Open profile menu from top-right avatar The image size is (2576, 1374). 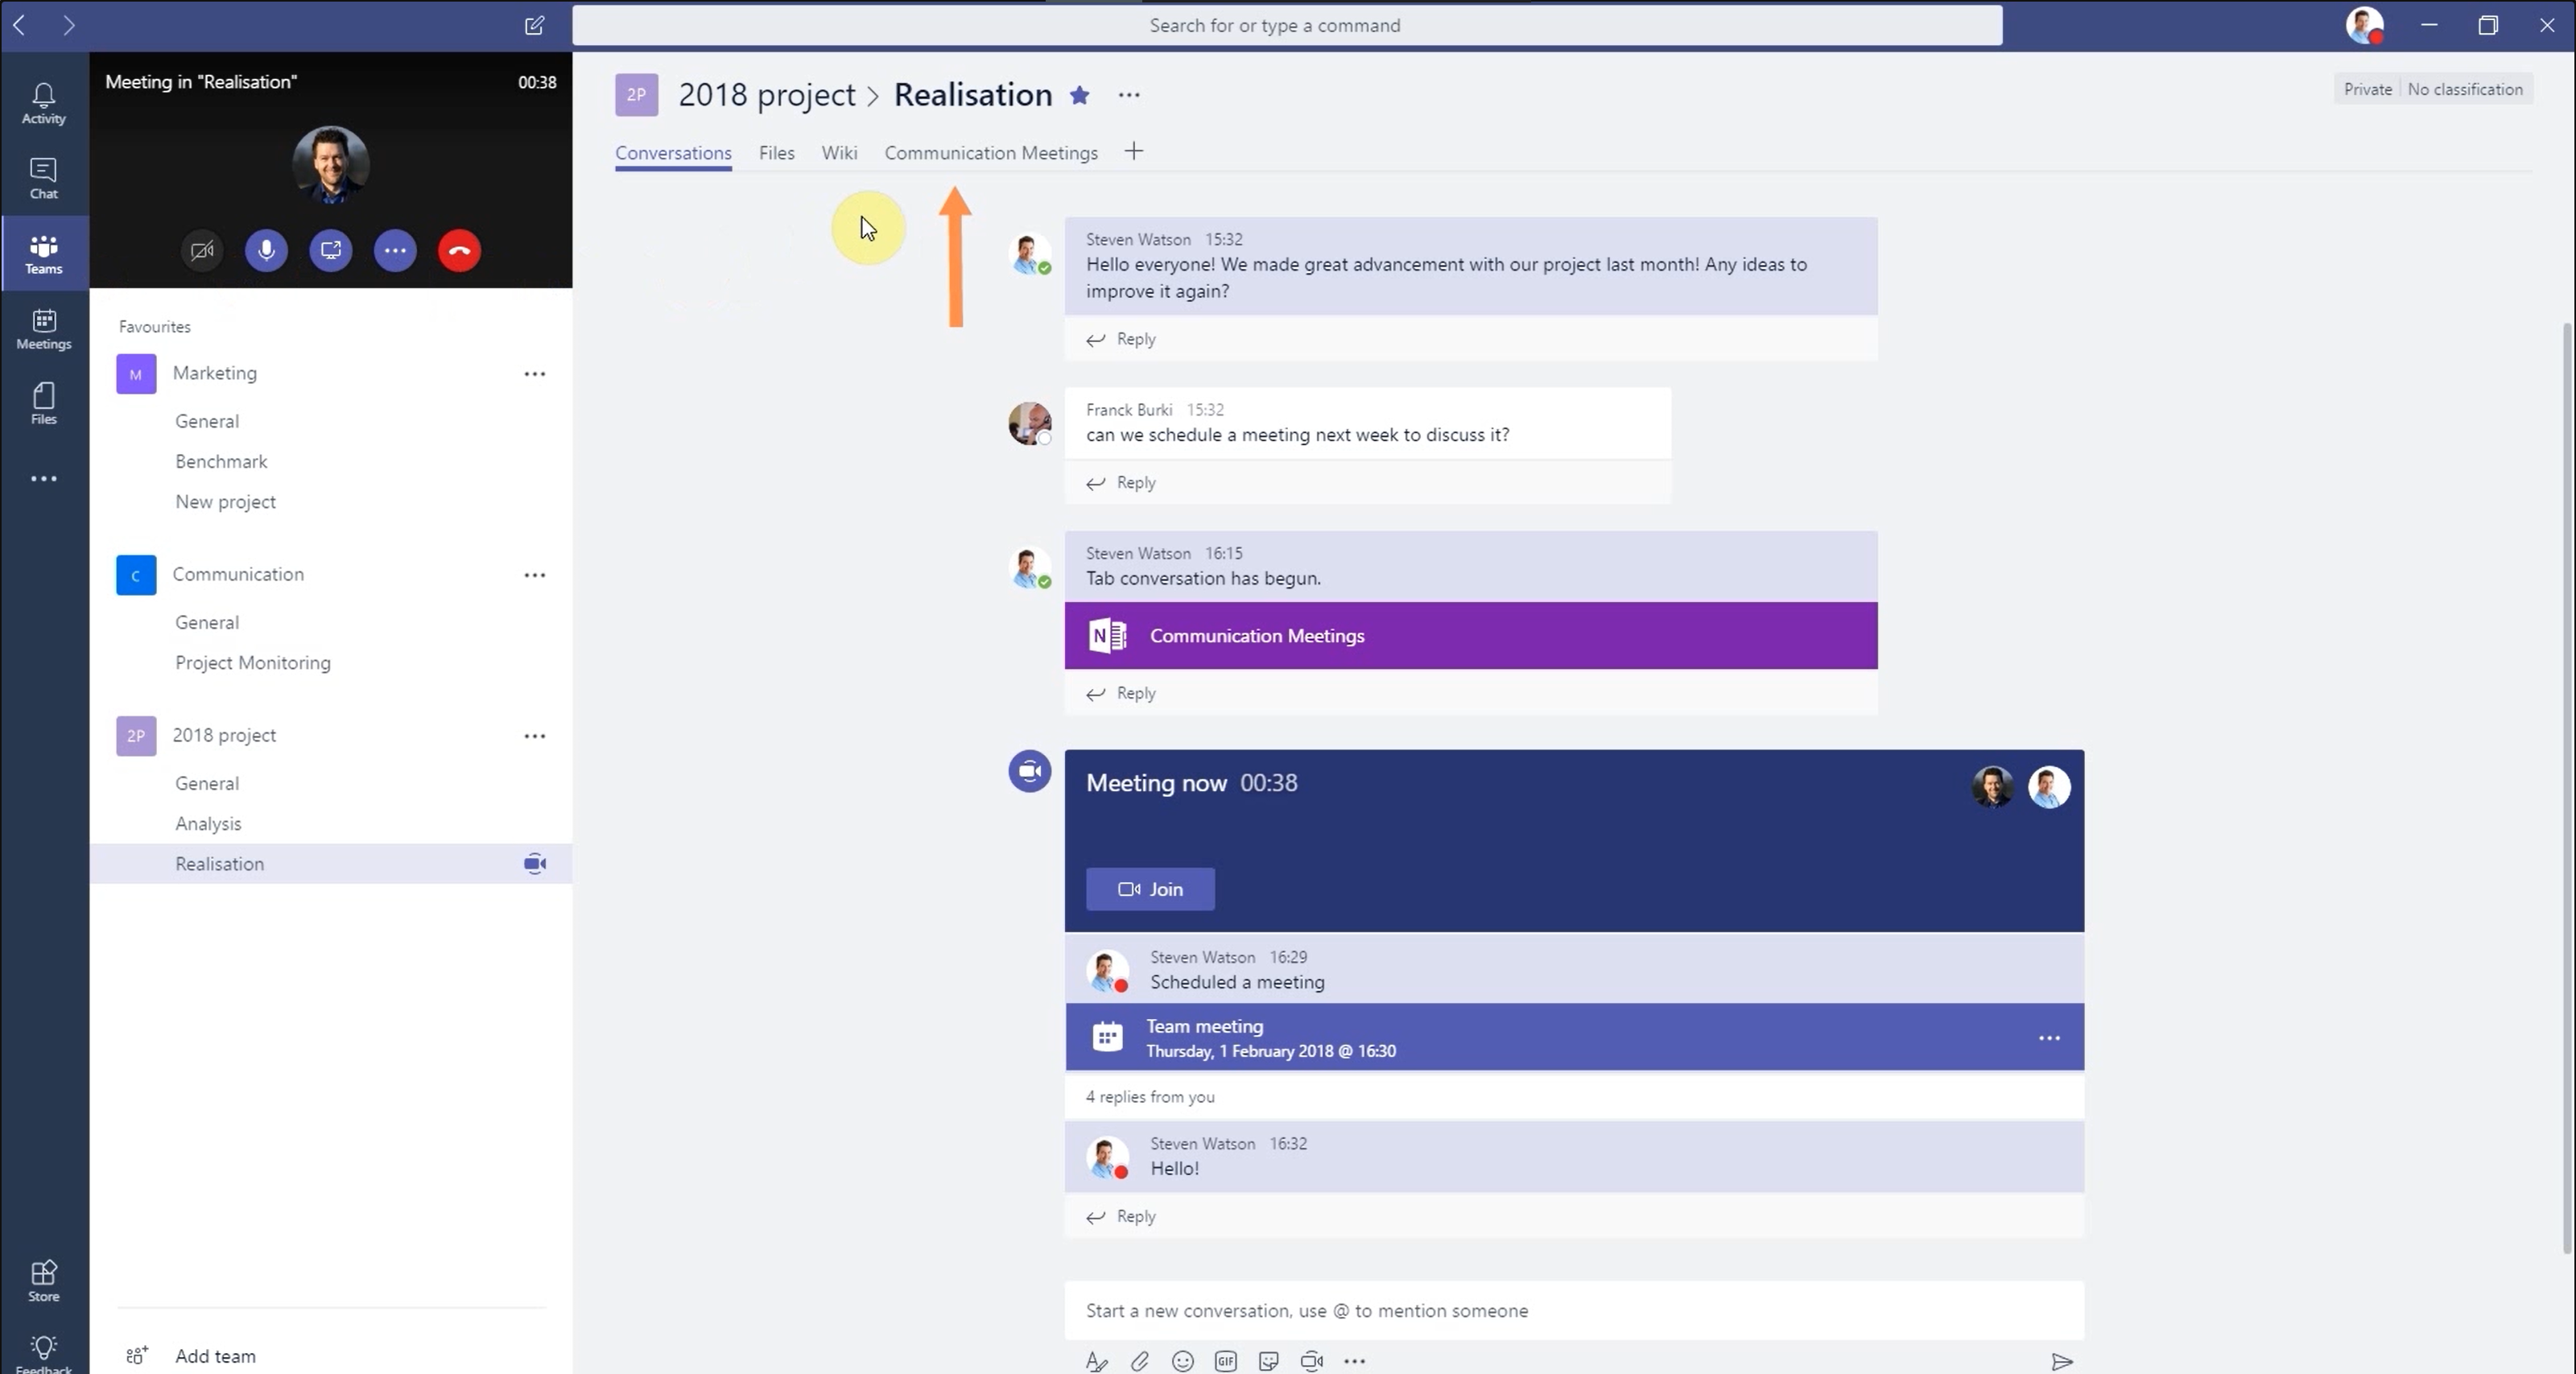[x=2365, y=25]
